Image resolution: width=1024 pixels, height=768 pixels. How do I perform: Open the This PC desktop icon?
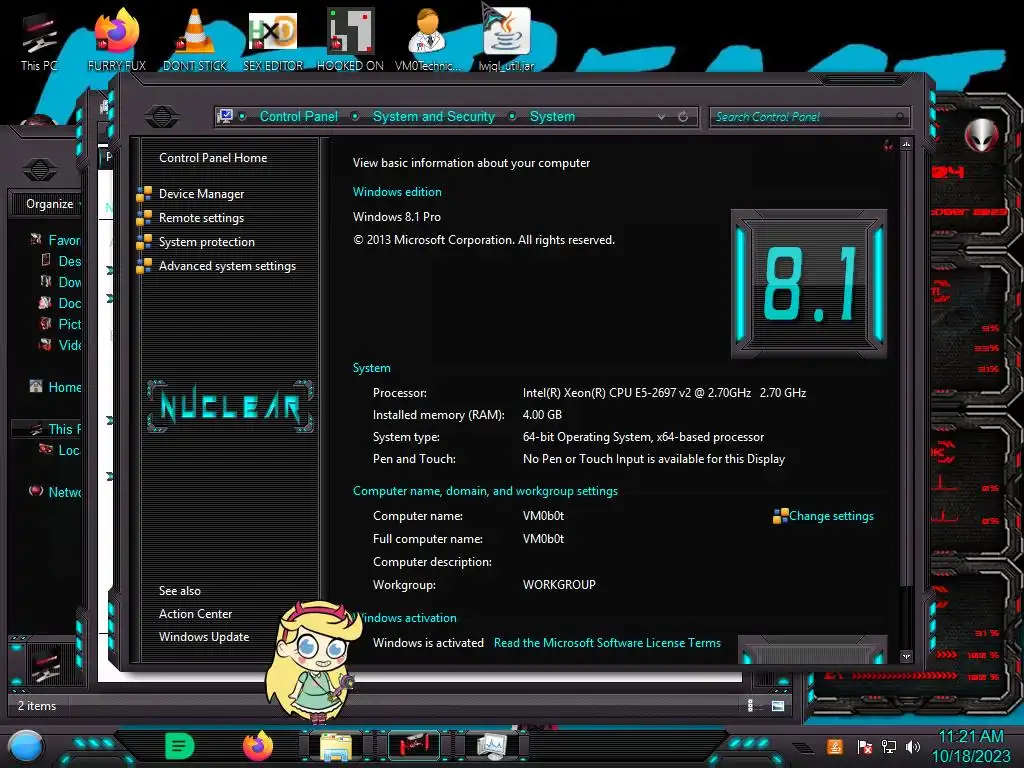(39, 42)
